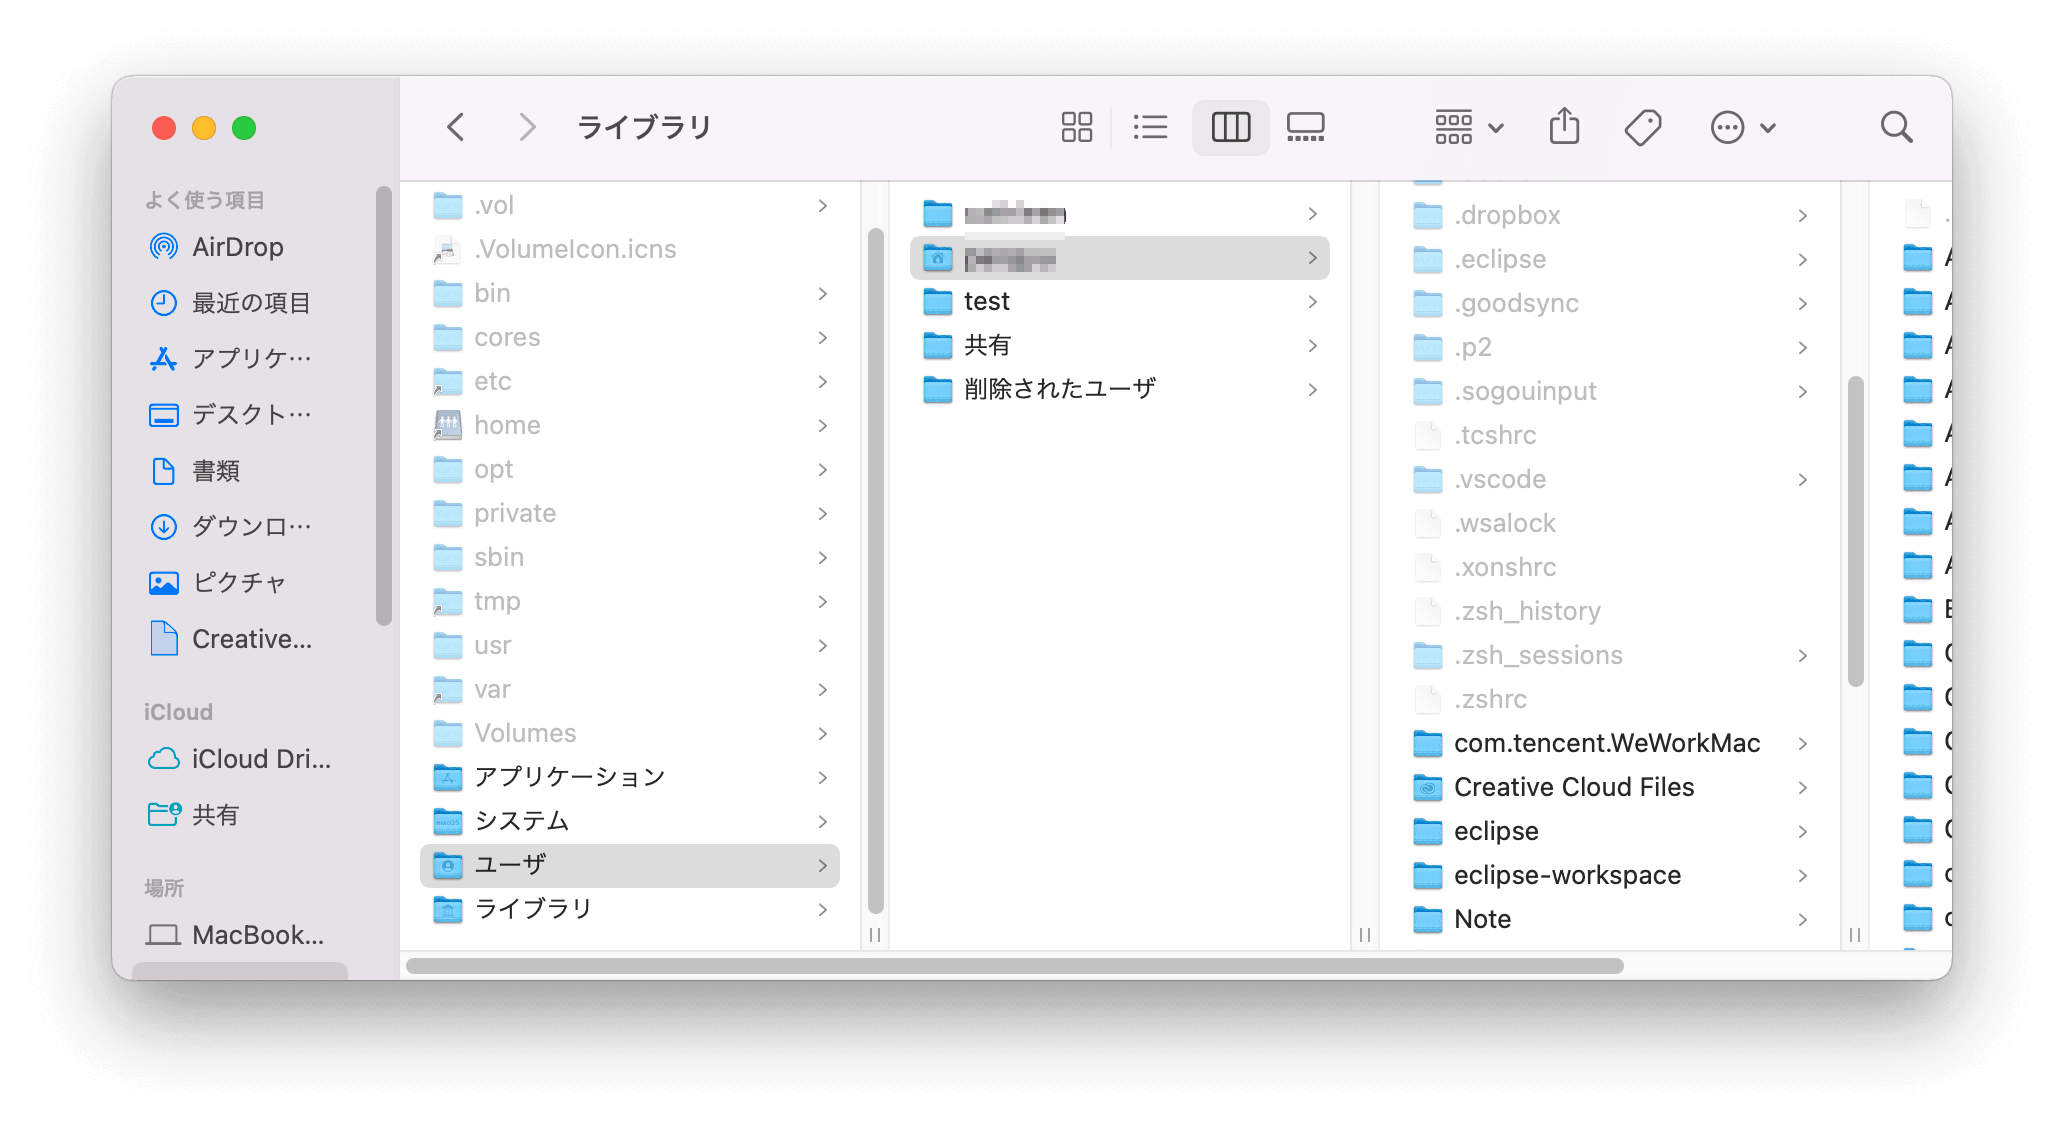Select the eclipse-workspace folder
This screenshot has width=2064, height=1128.
(x=1566, y=875)
